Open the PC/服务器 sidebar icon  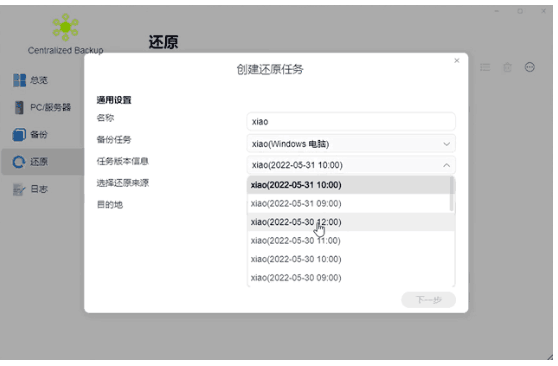[x=19, y=107]
